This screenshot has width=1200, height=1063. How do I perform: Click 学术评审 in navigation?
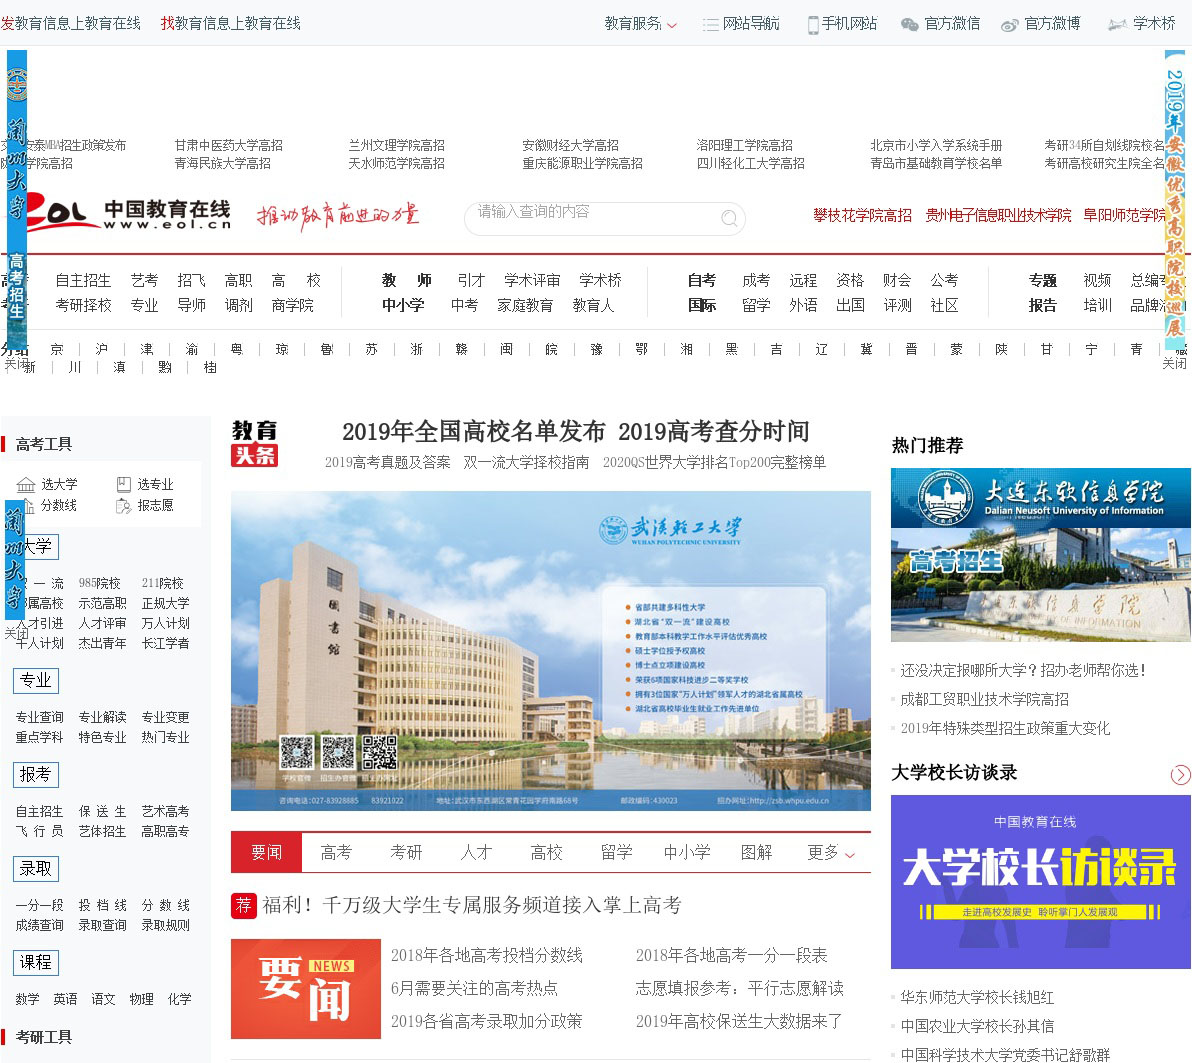pyautogui.click(x=532, y=281)
